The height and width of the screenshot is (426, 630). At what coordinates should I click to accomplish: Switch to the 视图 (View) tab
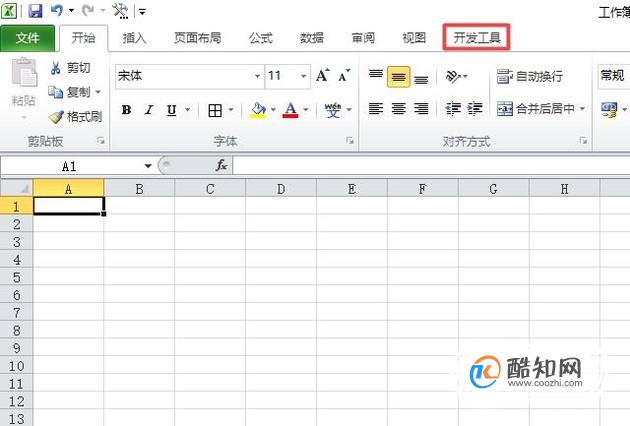(x=414, y=38)
